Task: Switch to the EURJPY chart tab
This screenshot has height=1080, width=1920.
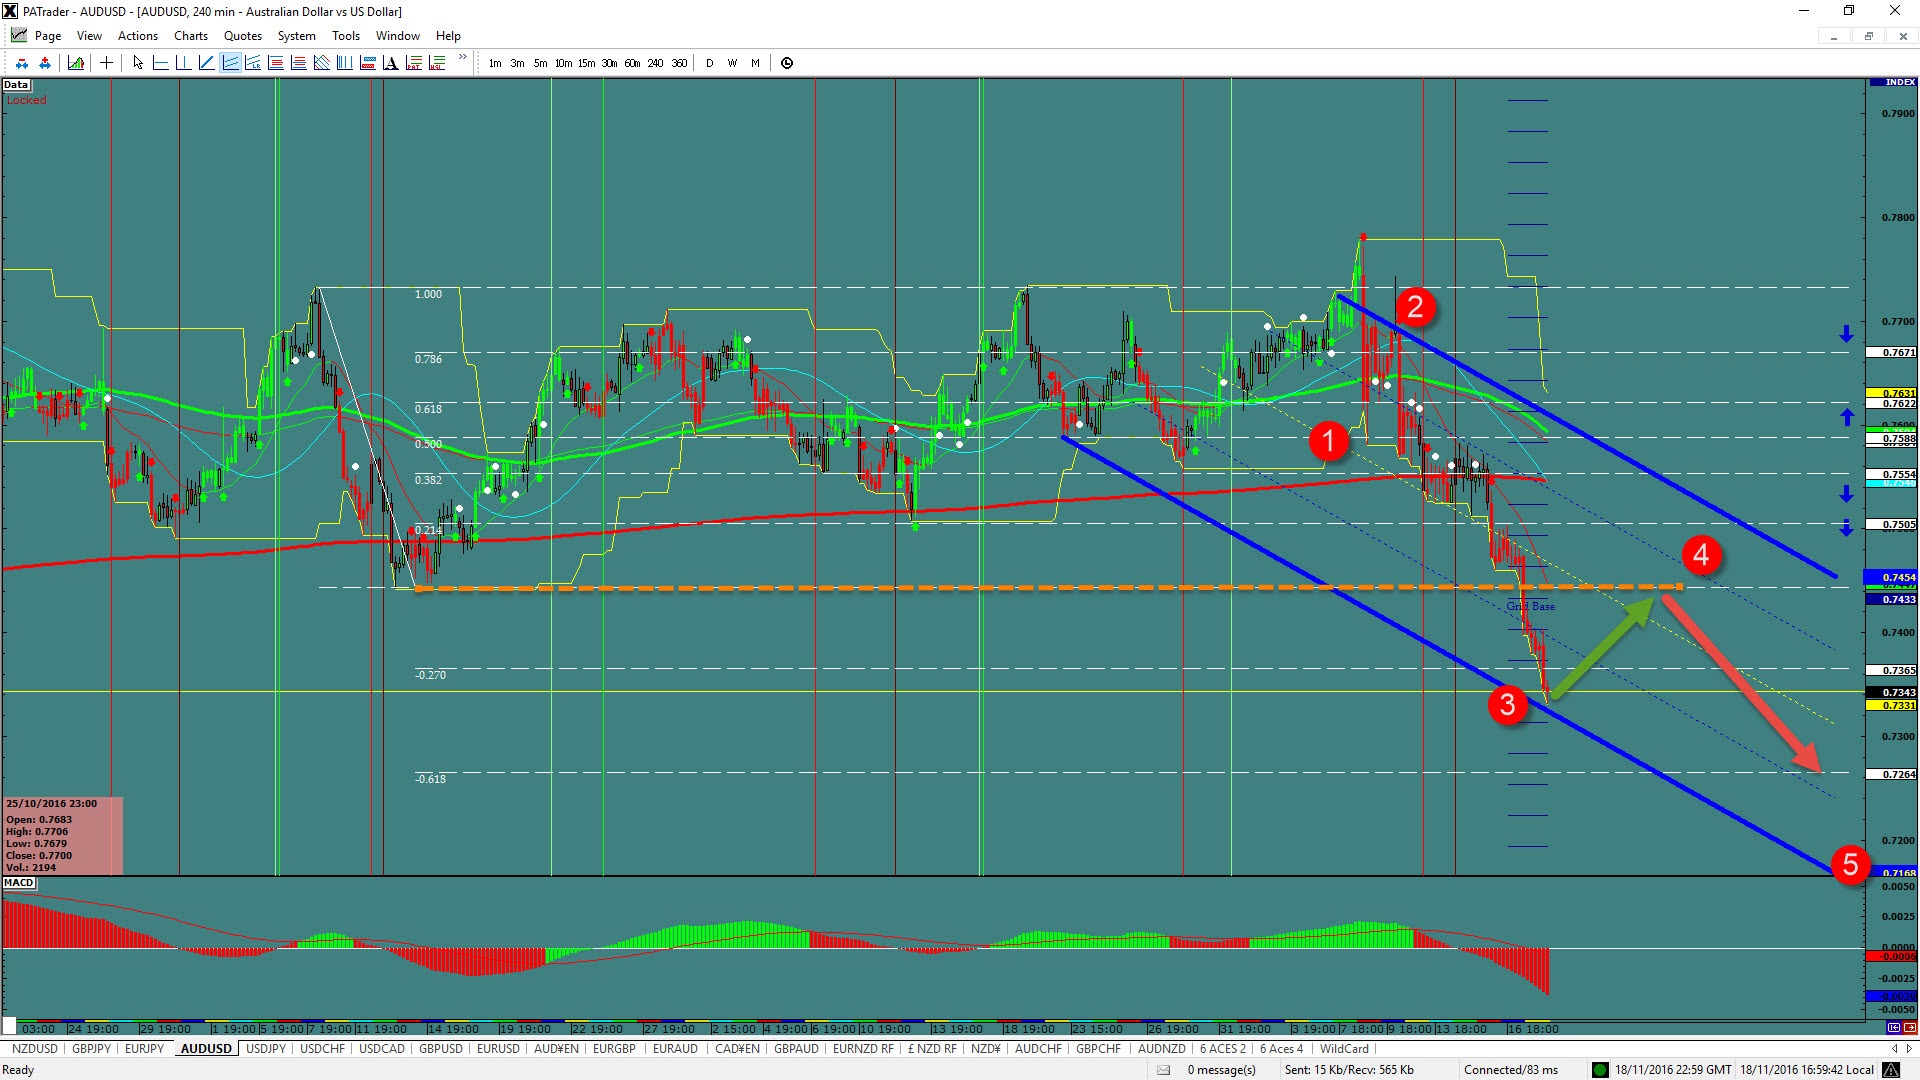Action: [145, 1049]
